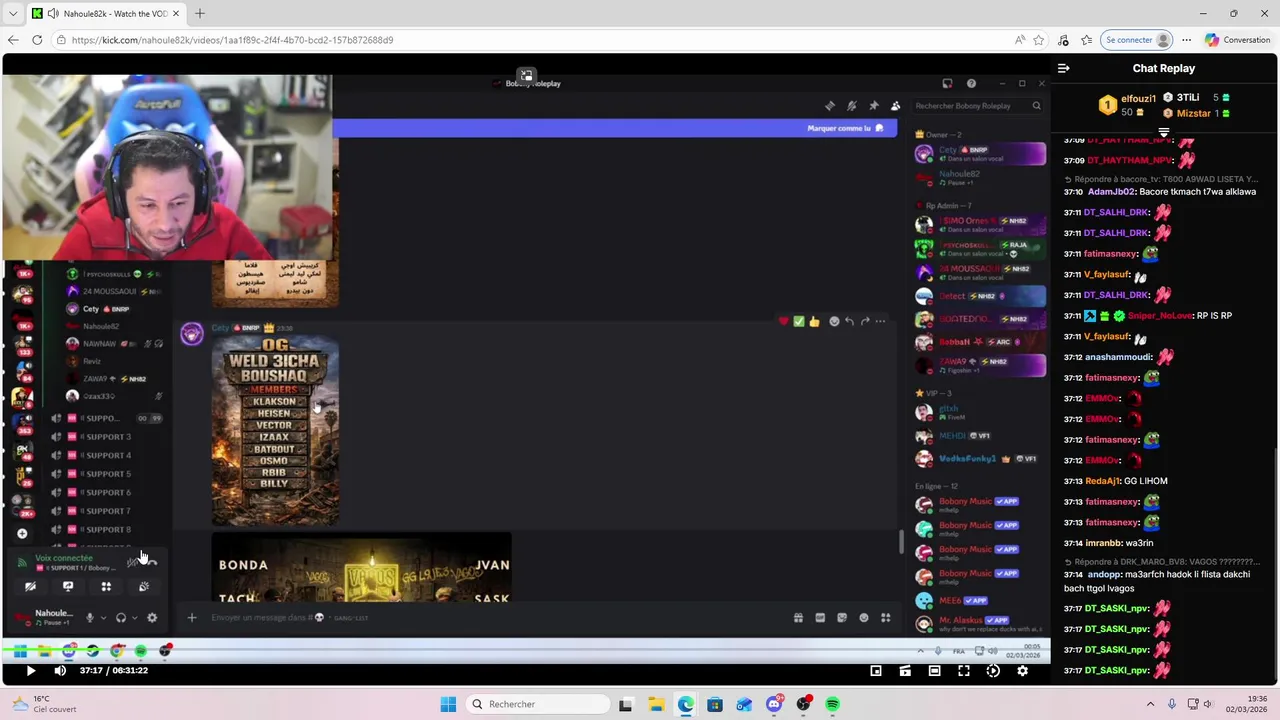Open Discord user settings gear
This screenshot has width=1280, height=720.
[152, 617]
